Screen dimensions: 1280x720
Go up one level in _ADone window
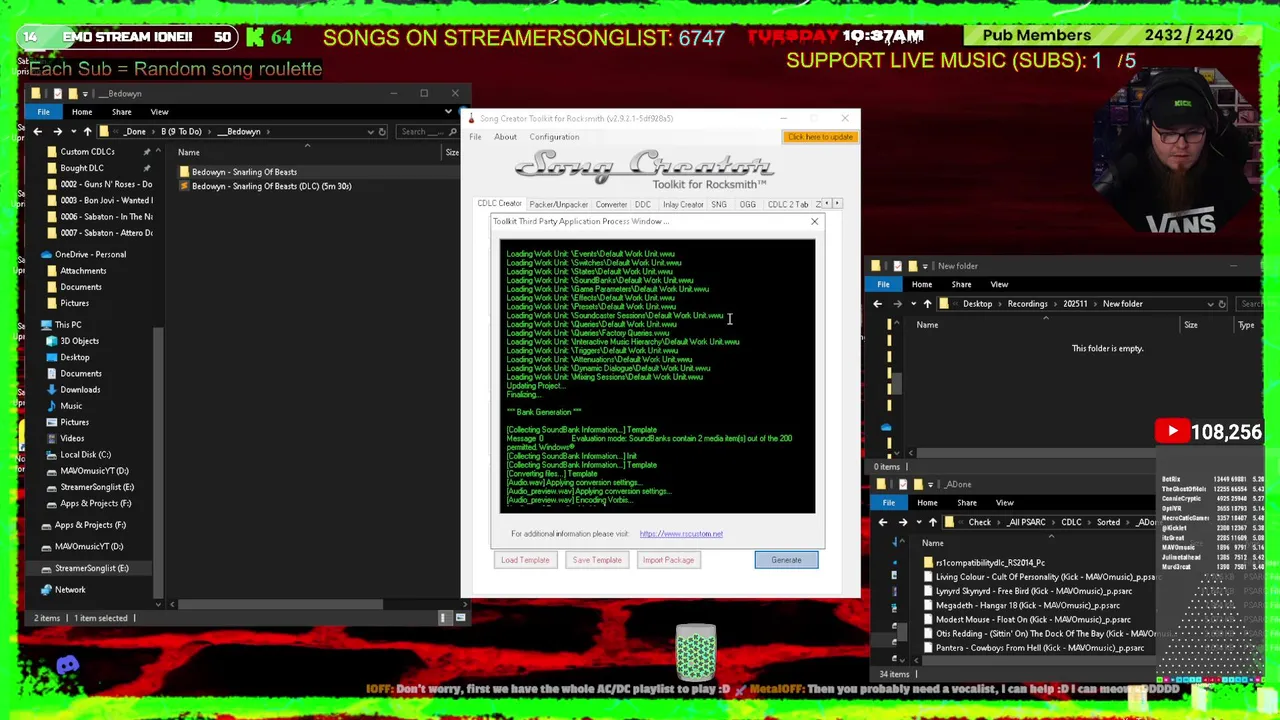coord(933,522)
